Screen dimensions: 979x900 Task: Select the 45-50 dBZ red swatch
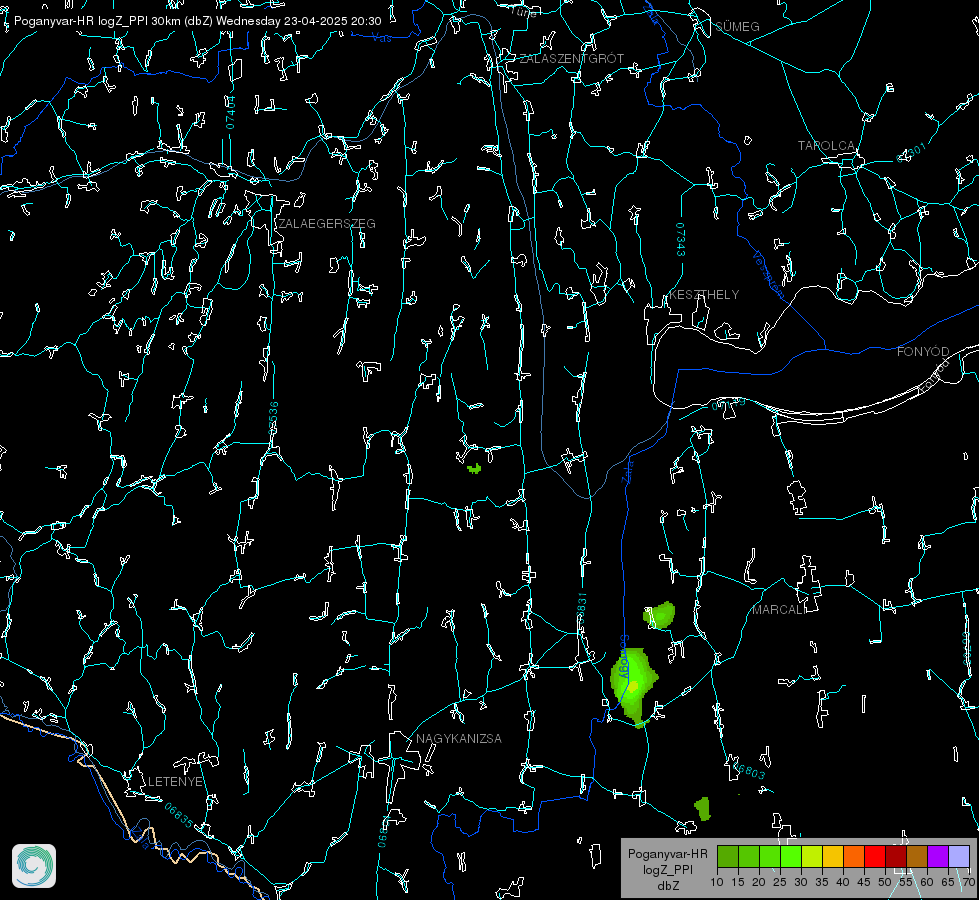click(875, 856)
